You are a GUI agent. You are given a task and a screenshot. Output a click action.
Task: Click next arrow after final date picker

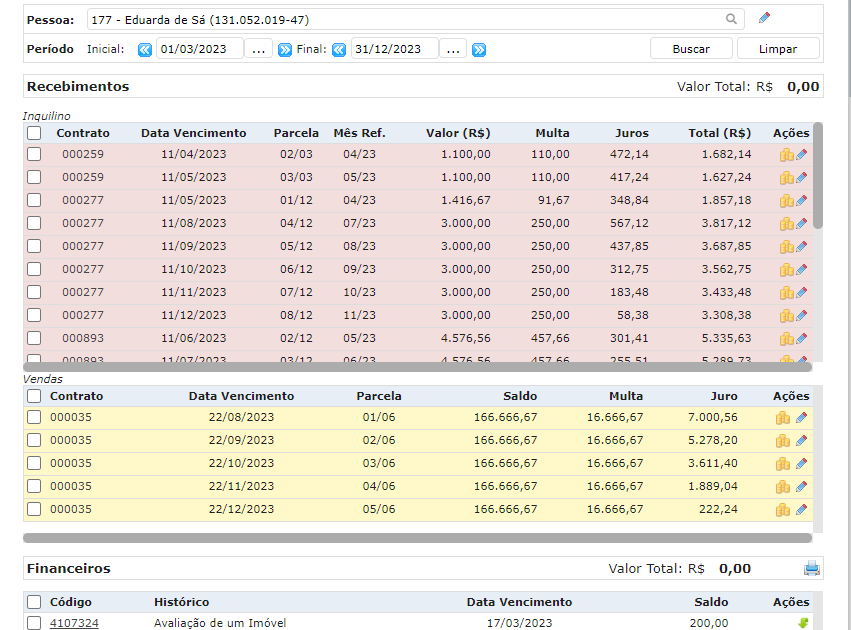point(479,50)
